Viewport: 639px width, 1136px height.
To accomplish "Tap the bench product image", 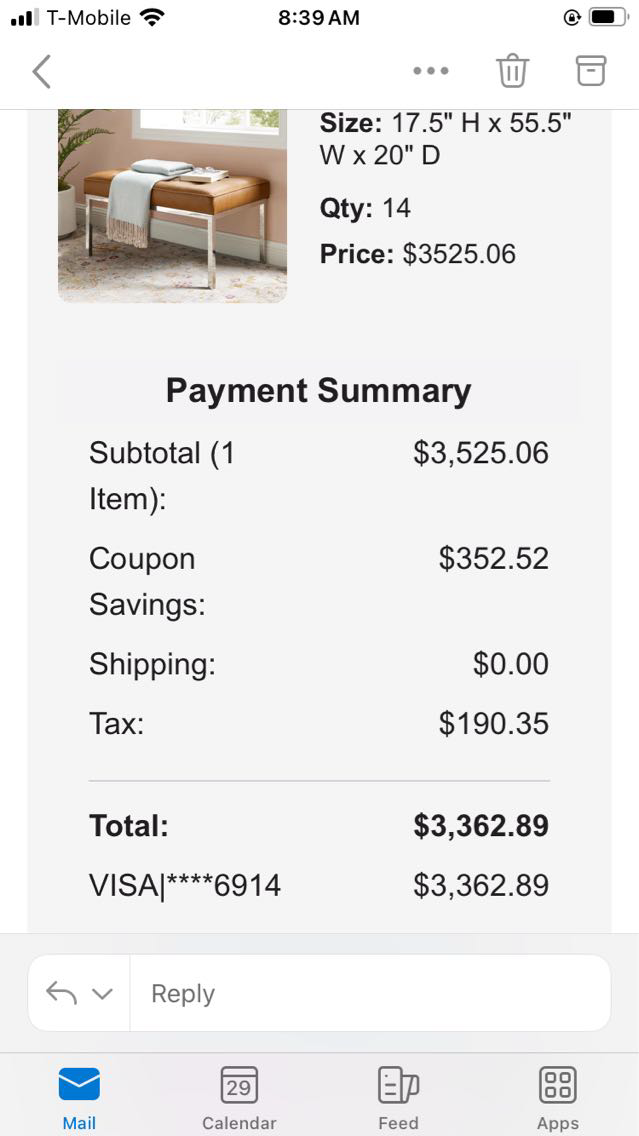I will click(x=172, y=205).
